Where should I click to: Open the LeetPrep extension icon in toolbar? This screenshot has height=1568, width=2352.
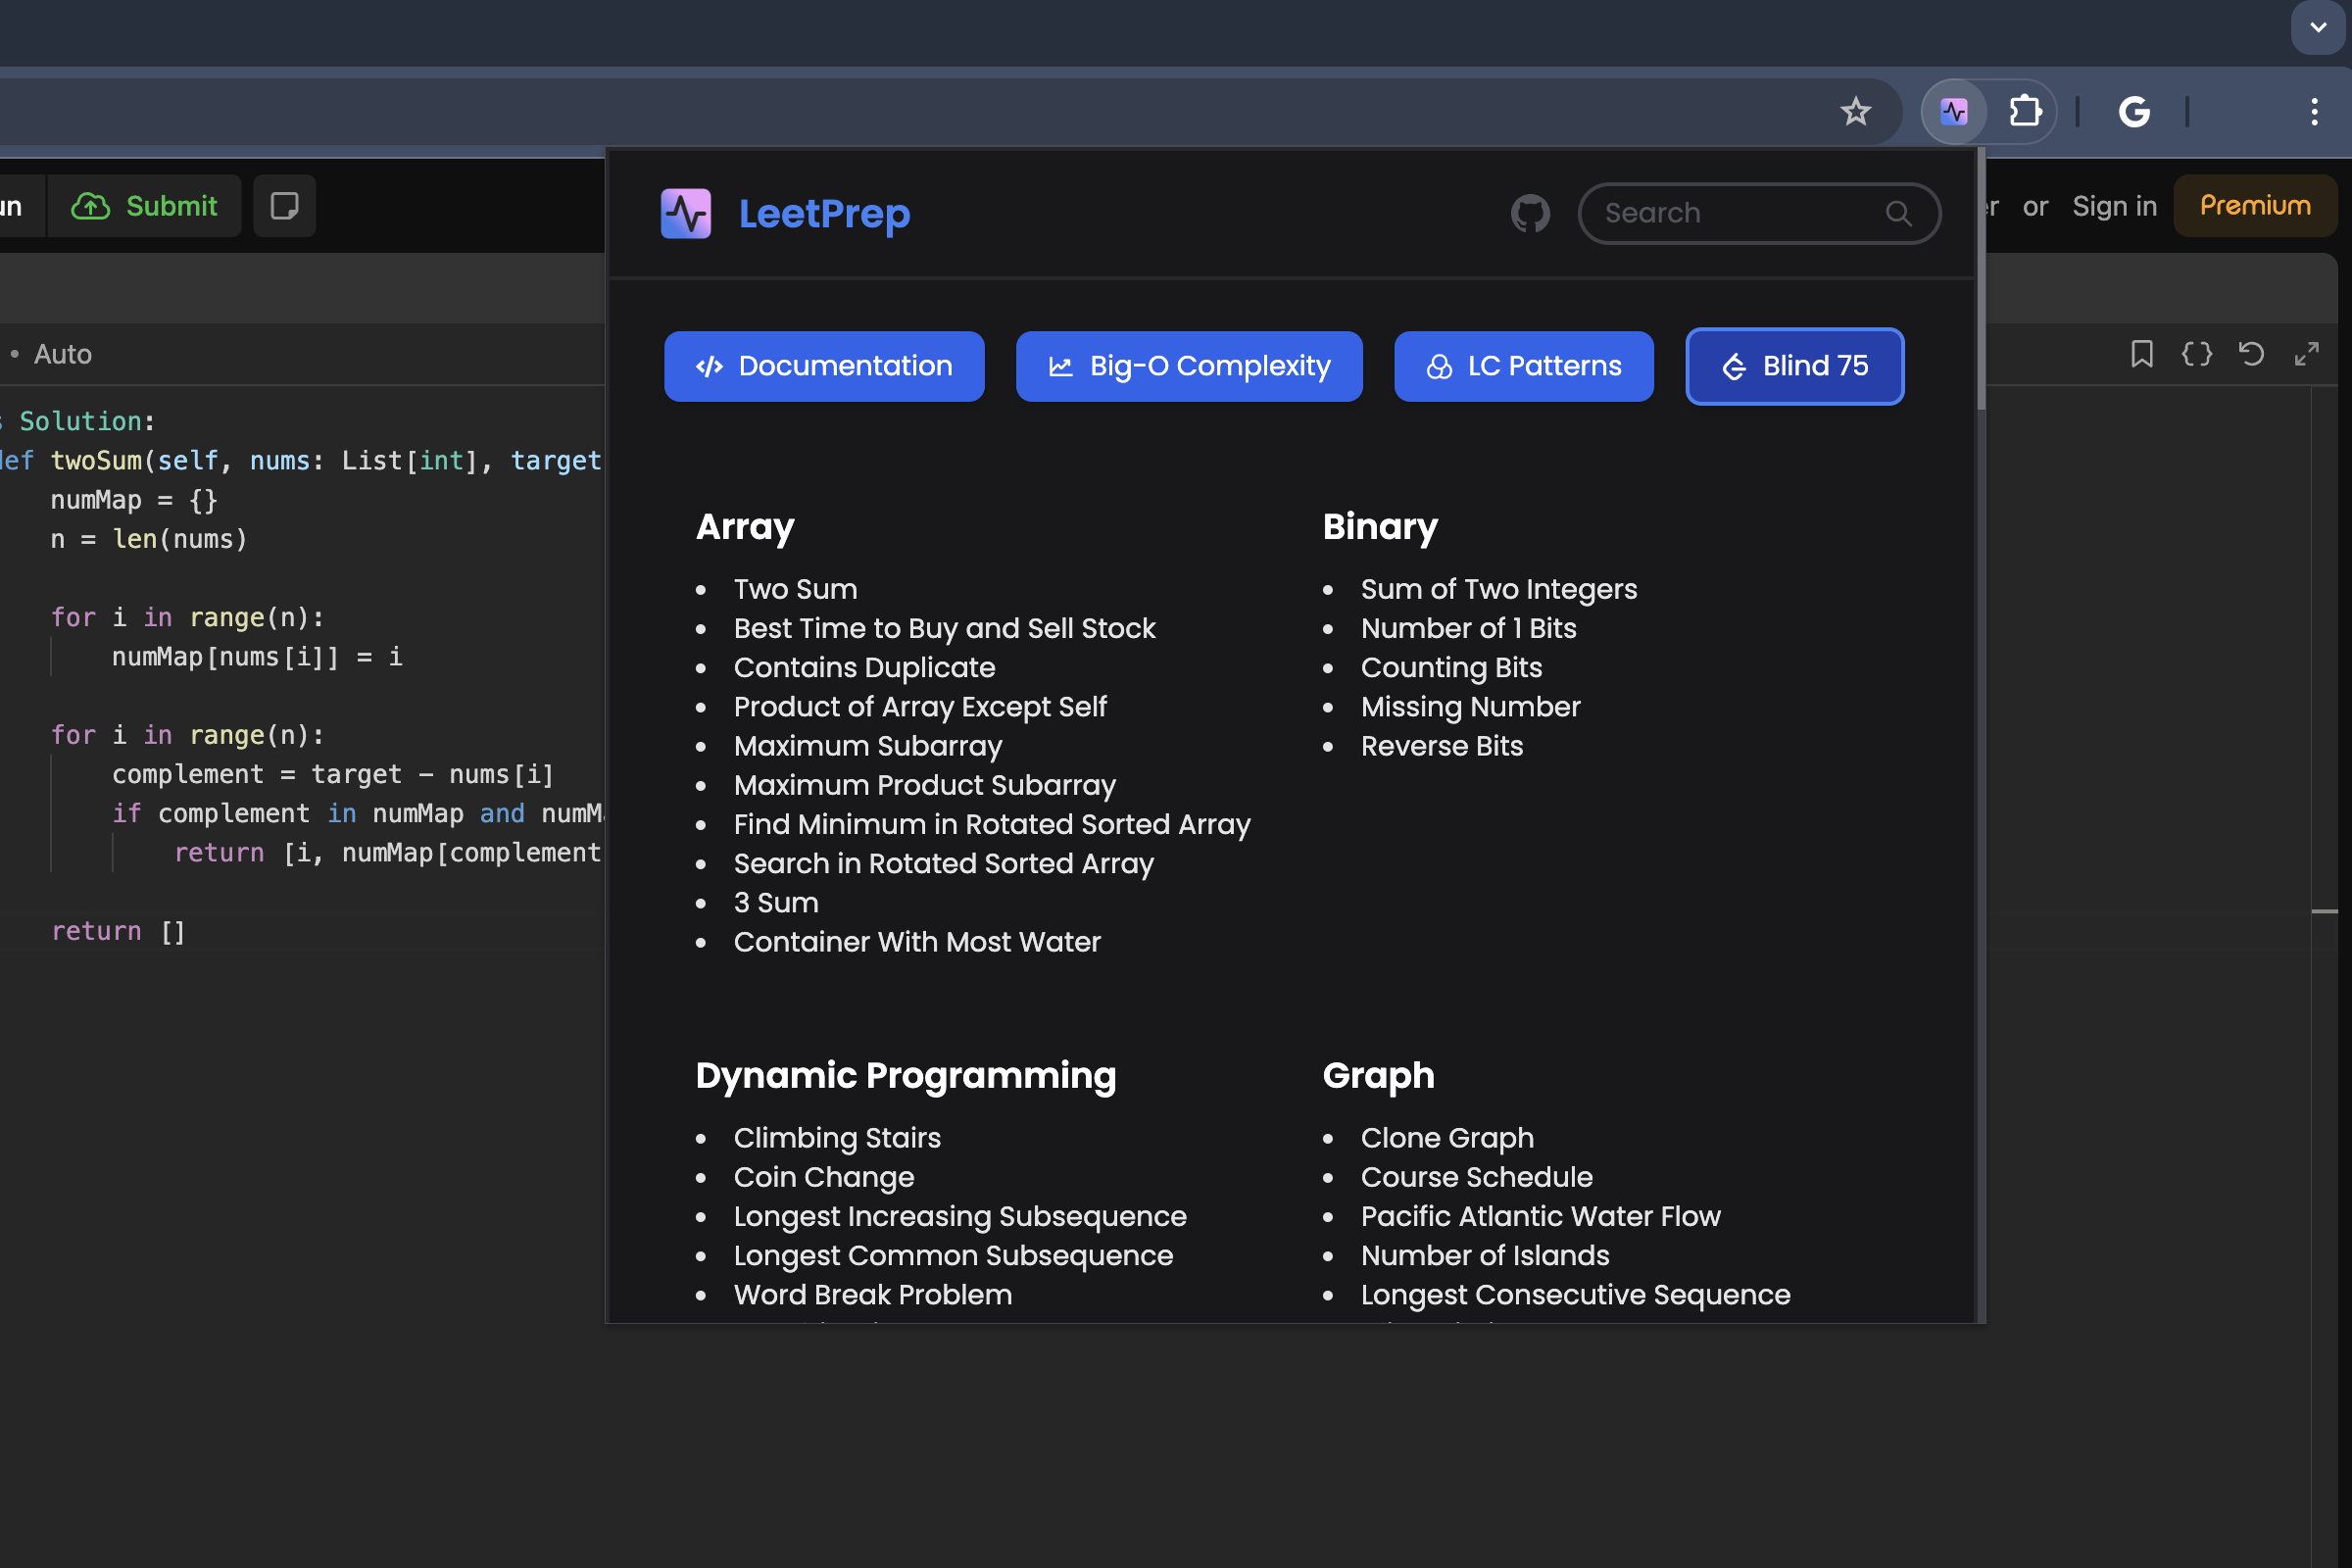point(1953,111)
